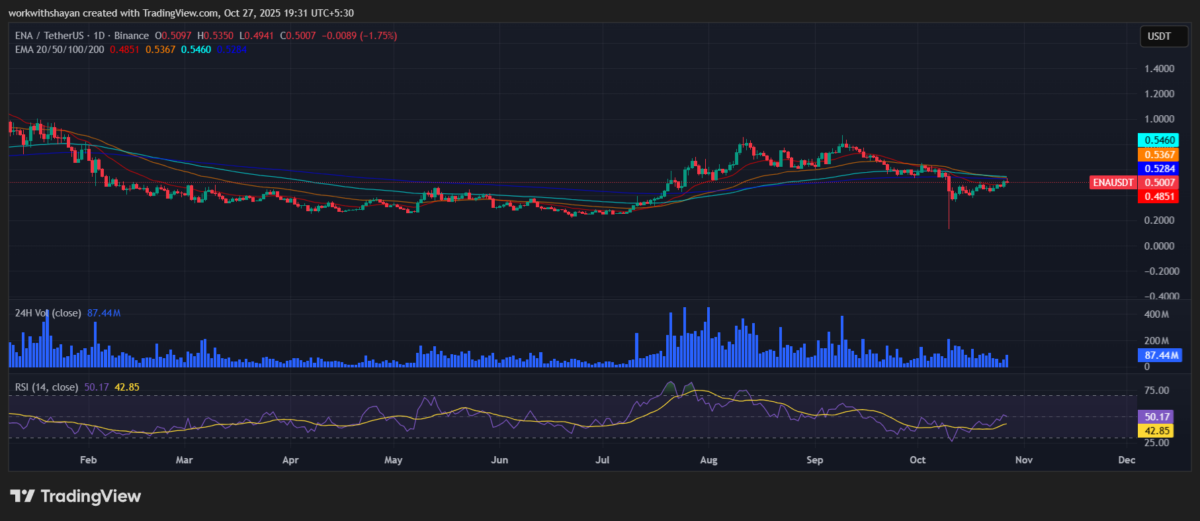Click the purple 50.17 RSI axis label
The image size is (1200, 521).
(x=1159, y=416)
